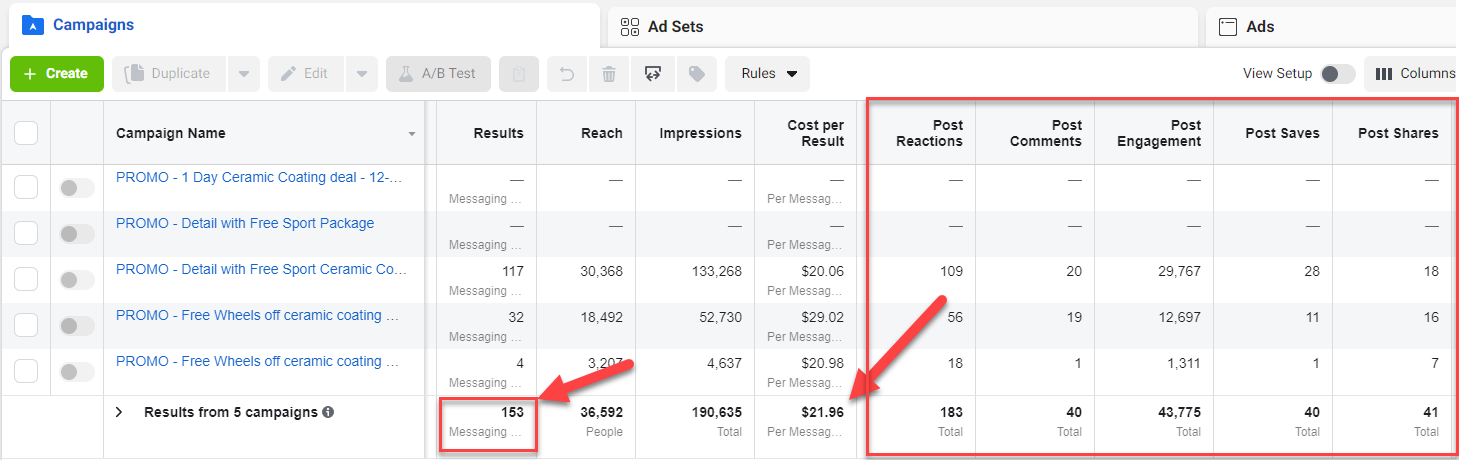The width and height of the screenshot is (1459, 460).
Task: Click the clipboard paste icon
Action: coord(519,74)
